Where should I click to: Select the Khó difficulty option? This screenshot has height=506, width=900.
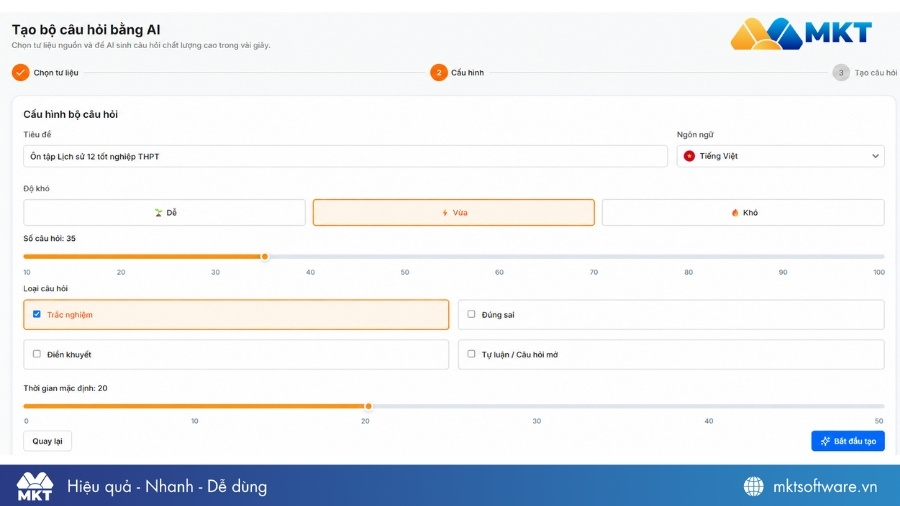point(743,212)
